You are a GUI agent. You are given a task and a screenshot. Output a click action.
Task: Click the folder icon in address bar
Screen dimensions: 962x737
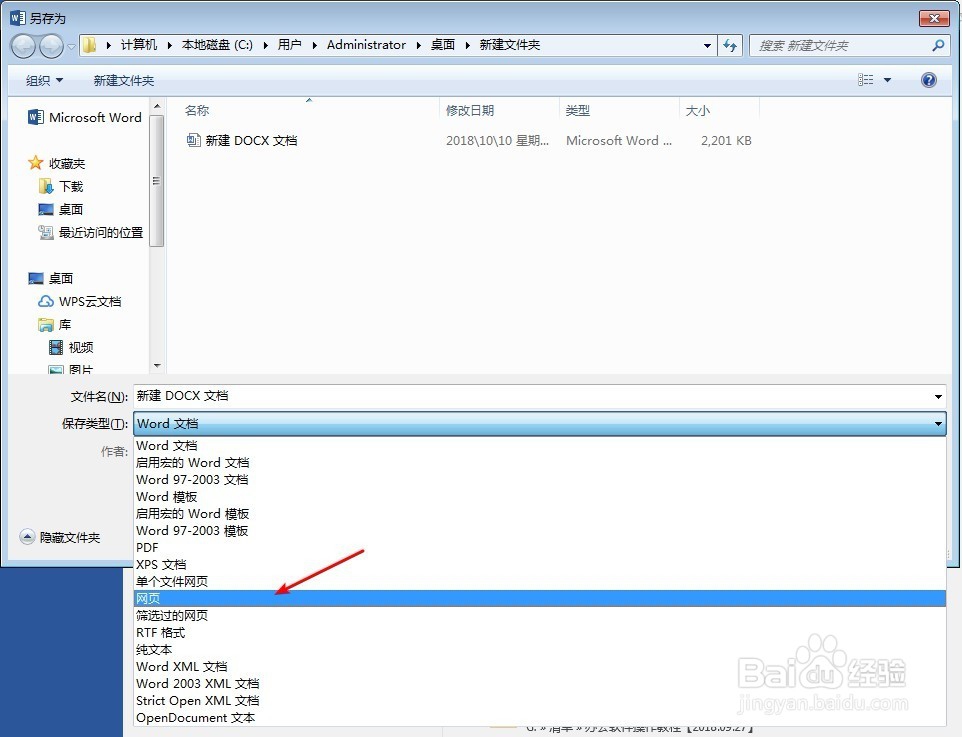[90, 45]
